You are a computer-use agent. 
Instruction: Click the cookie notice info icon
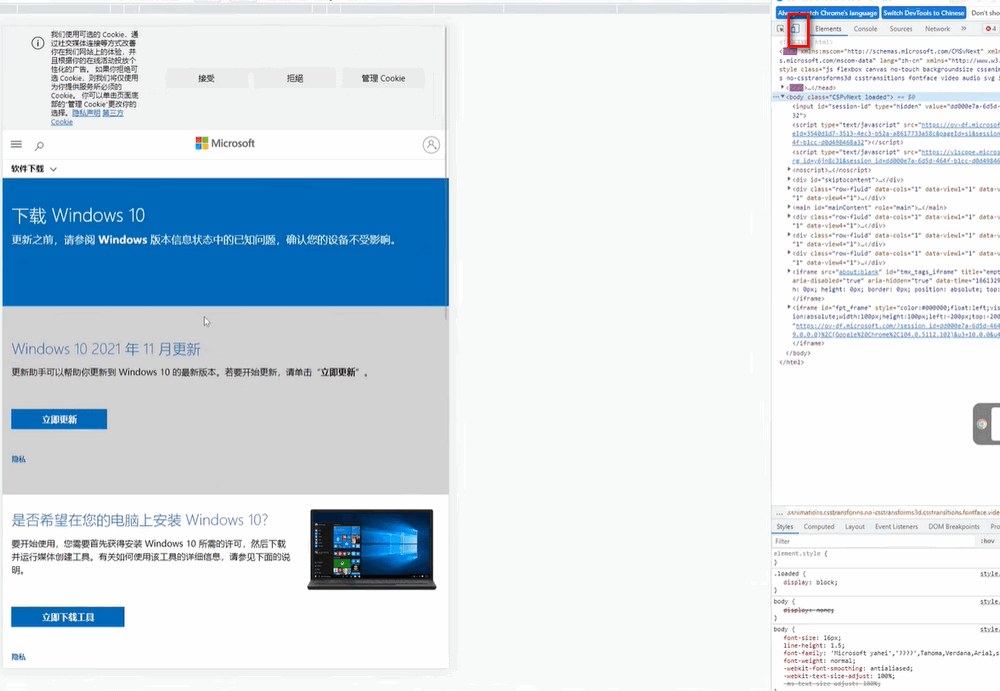37,44
